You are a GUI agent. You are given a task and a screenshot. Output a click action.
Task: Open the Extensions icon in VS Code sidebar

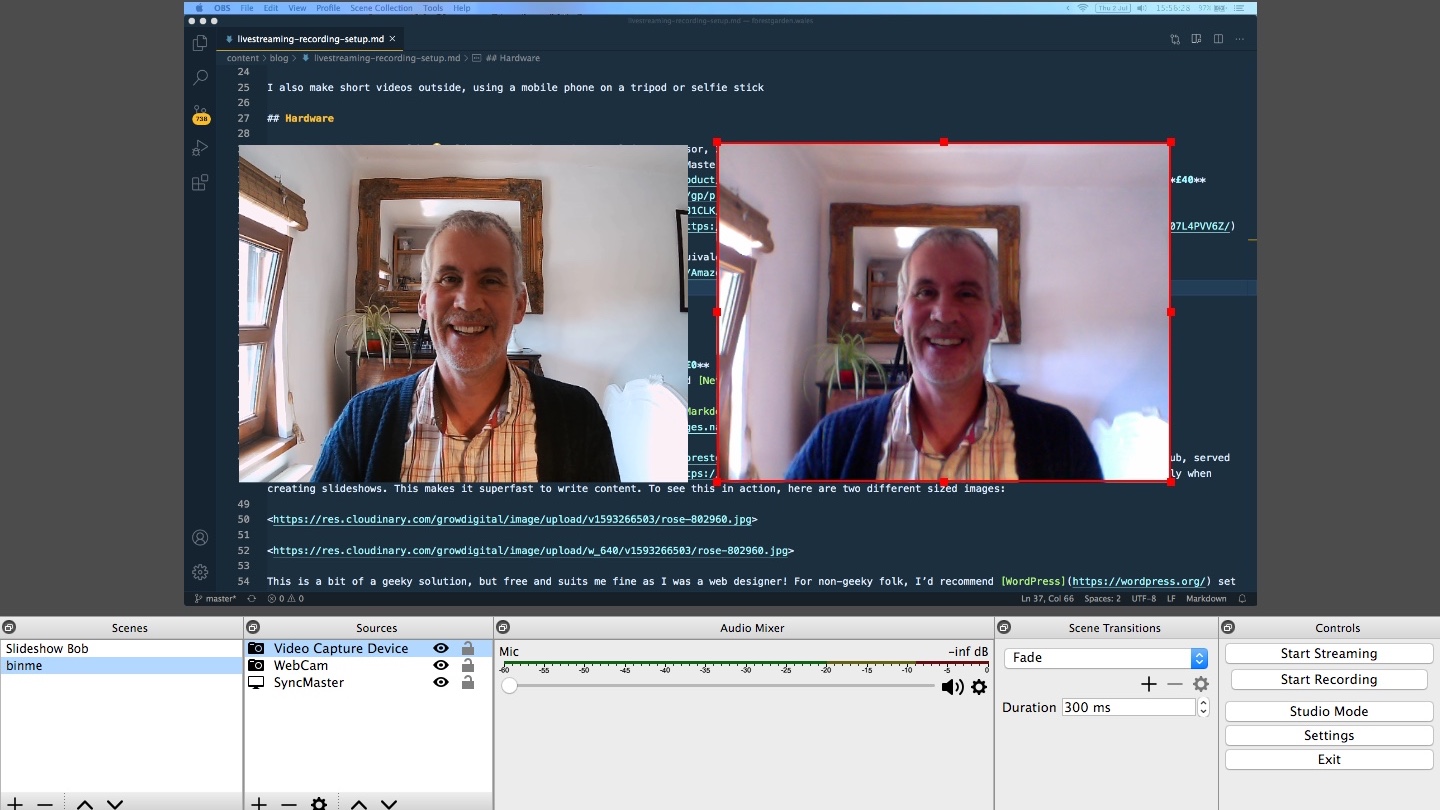click(x=200, y=183)
